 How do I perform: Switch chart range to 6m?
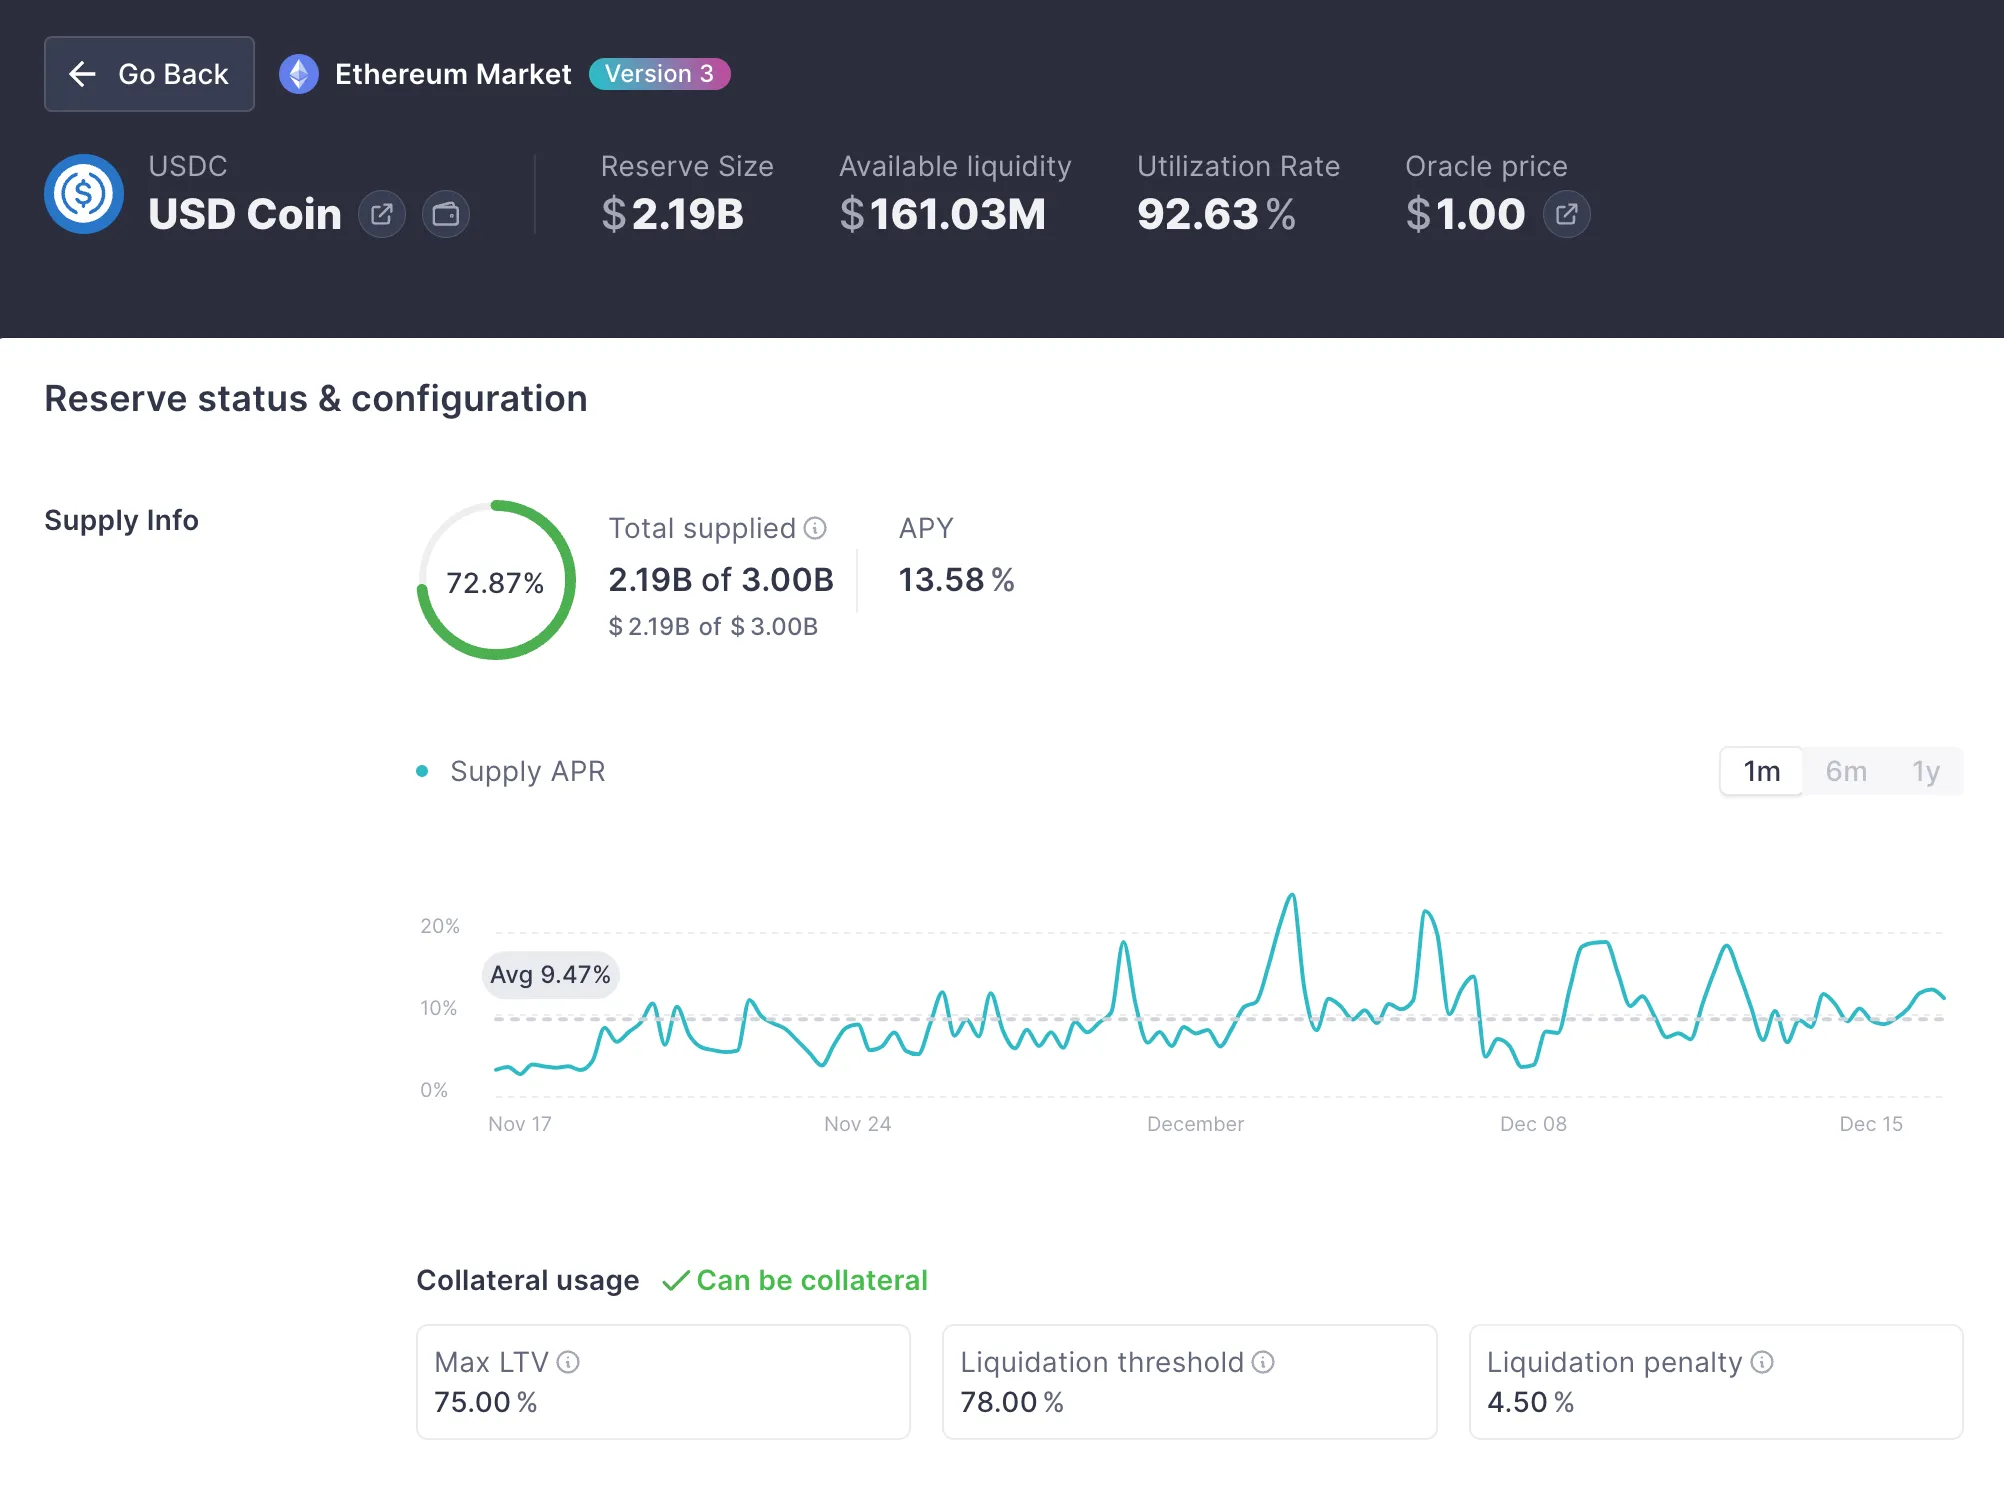click(1846, 771)
